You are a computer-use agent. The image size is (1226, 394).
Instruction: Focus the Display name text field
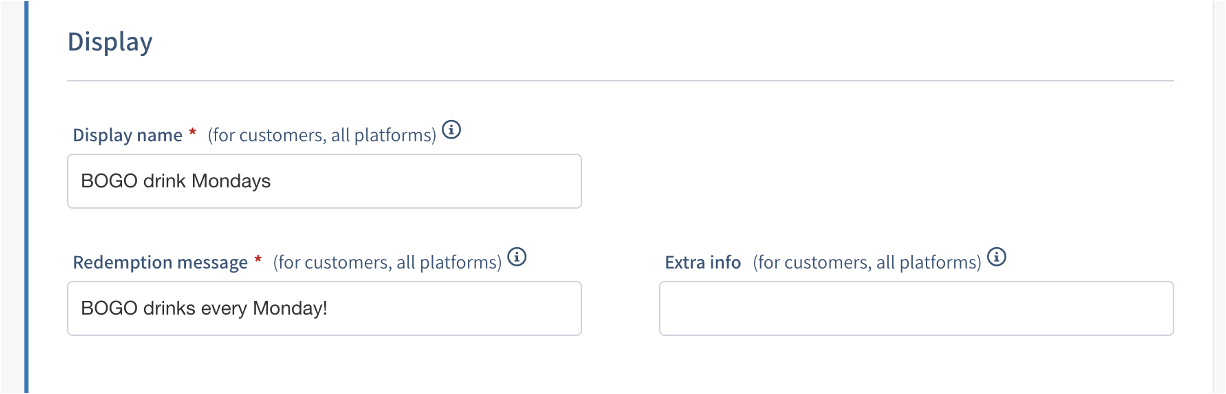[x=324, y=181]
